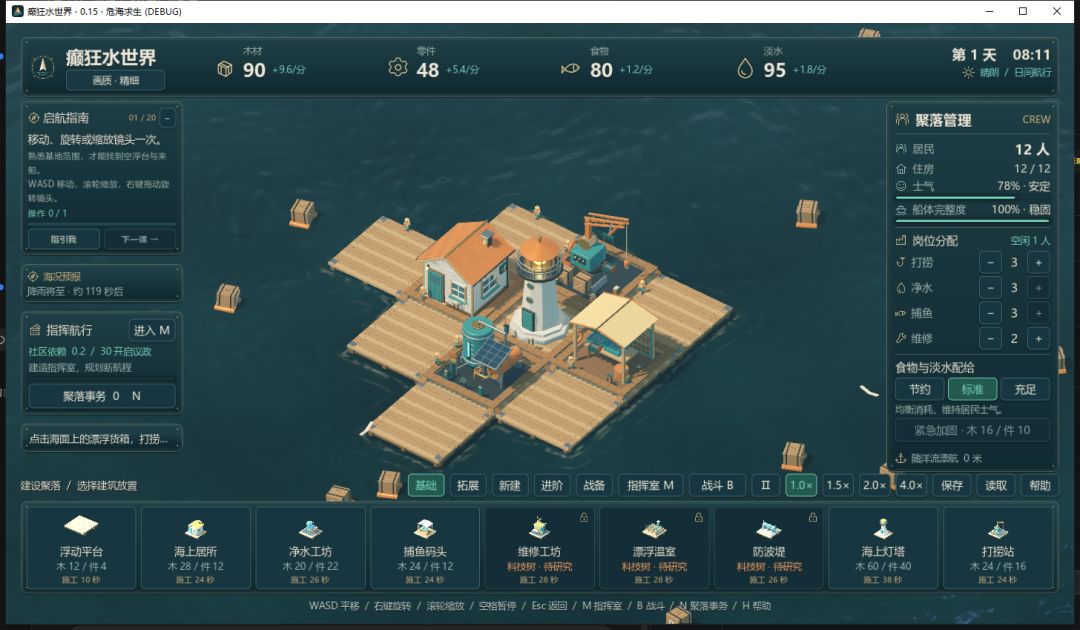Increase 打捞 worker count
Image resolution: width=1080 pixels, height=630 pixels.
(x=1039, y=262)
